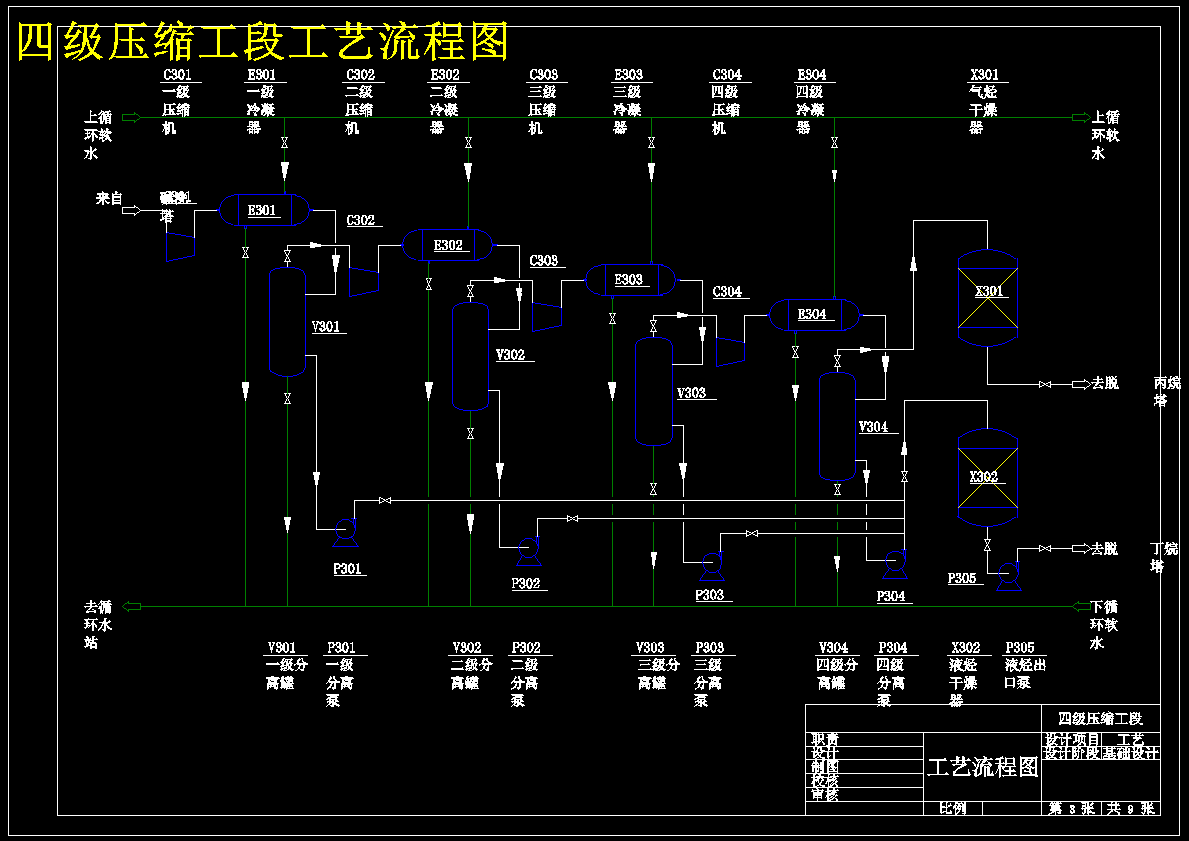Click the V301 separator tank drawing
The height and width of the screenshot is (841, 1189).
pyautogui.click(x=287, y=322)
